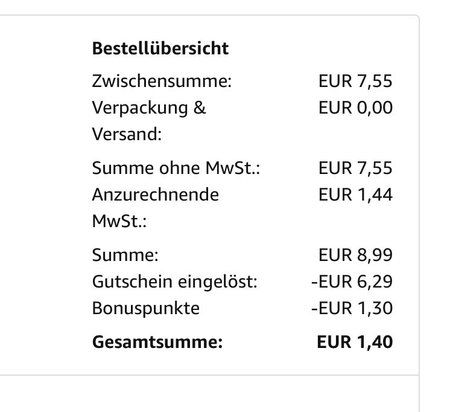Click the Verpackung & Versand label
This screenshot has width=450, height=412.
point(149,121)
